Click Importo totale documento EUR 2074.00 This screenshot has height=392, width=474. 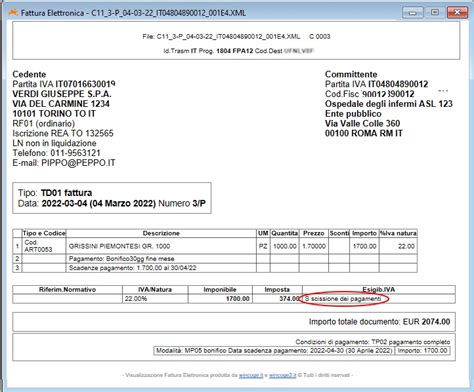tap(379, 322)
